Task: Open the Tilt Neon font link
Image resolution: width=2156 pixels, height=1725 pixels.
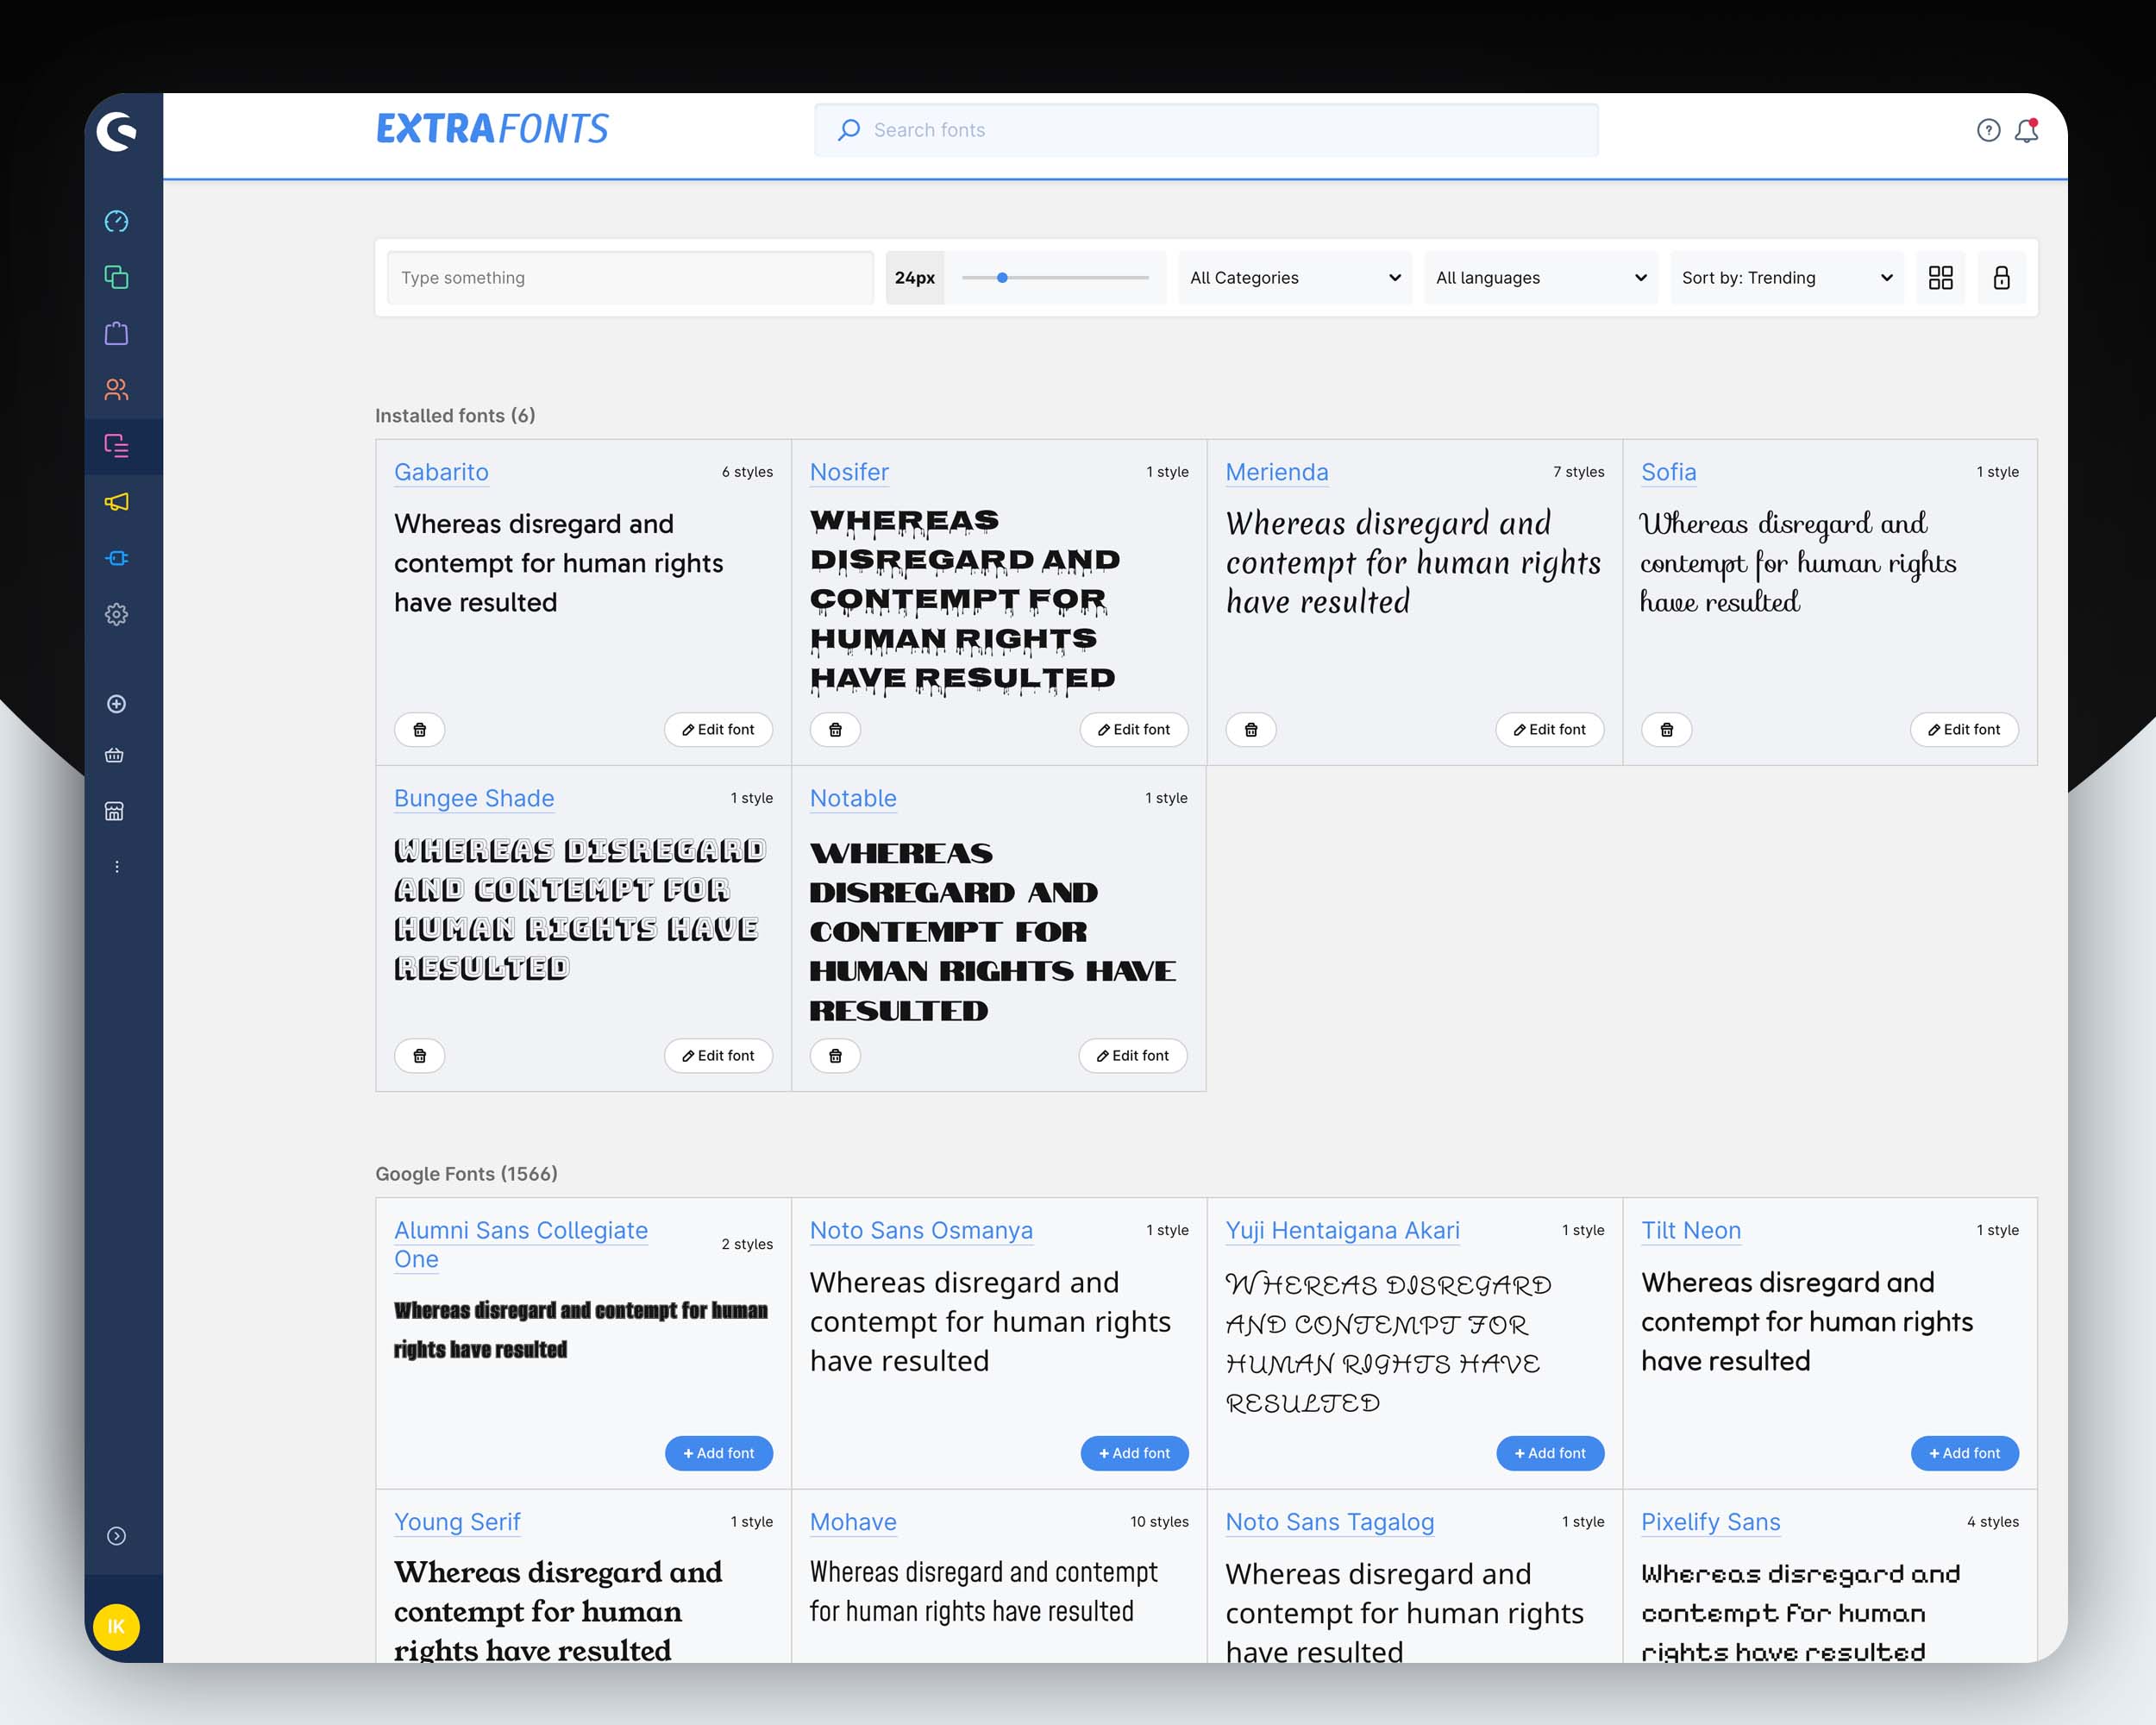Action: pos(1691,1230)
